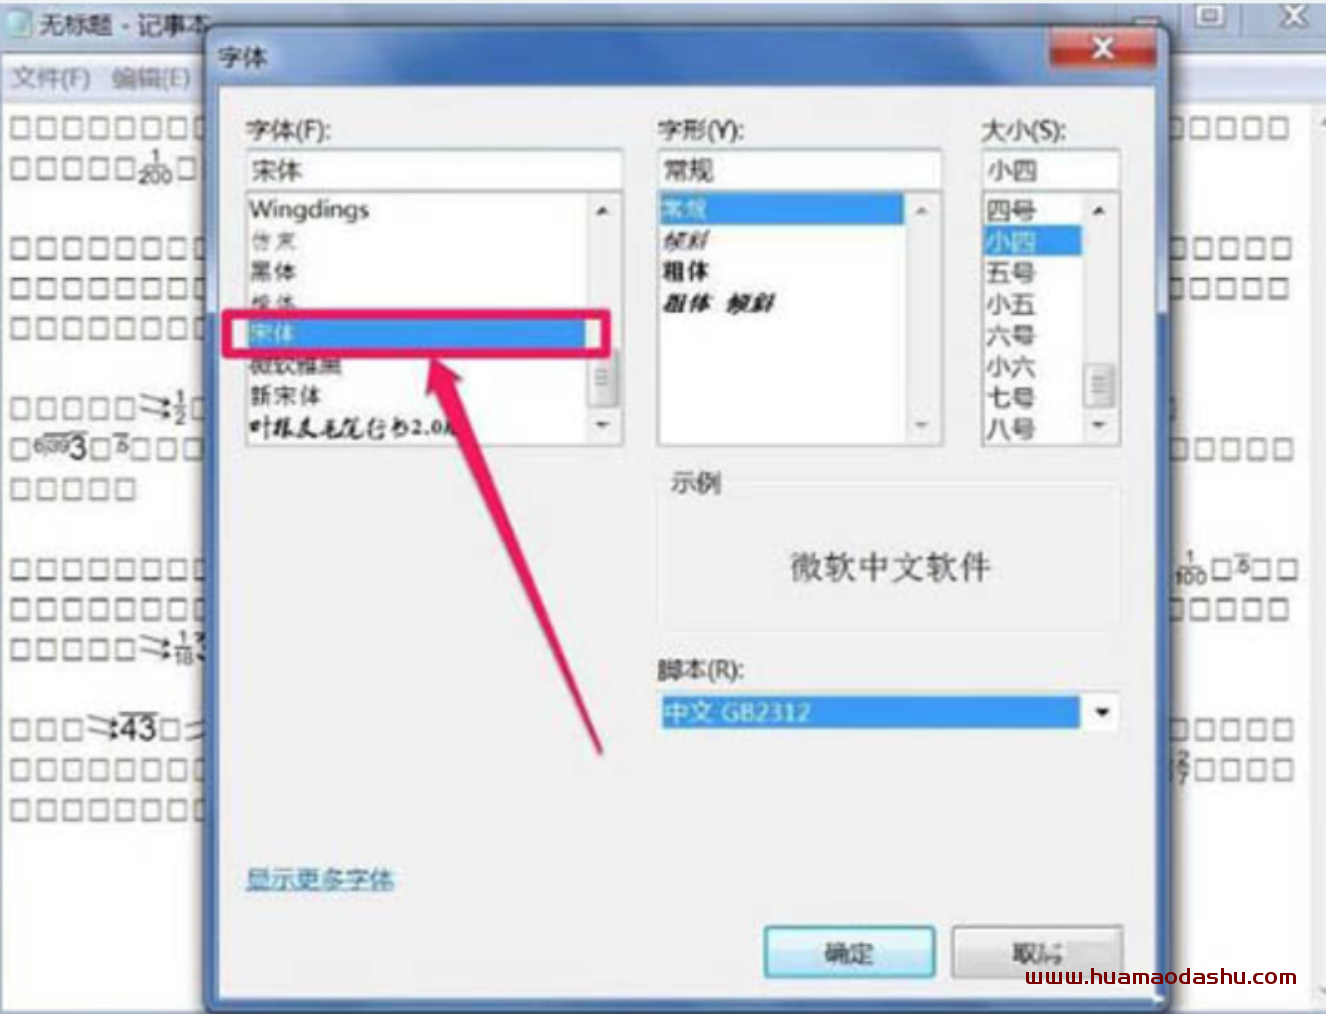This screenshot has height=1014, width=1326.
Task: Choose 粗体 font style
Action: point(686,271)
